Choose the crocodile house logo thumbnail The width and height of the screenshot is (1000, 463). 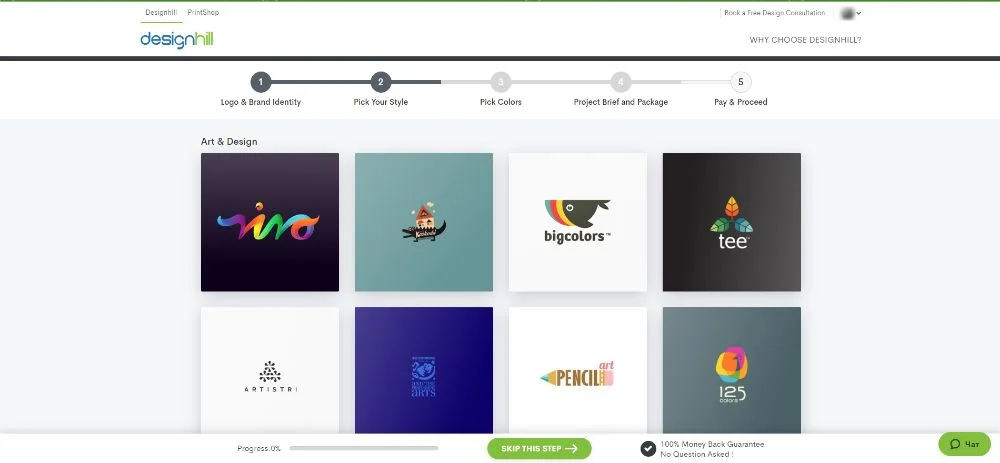424,222
